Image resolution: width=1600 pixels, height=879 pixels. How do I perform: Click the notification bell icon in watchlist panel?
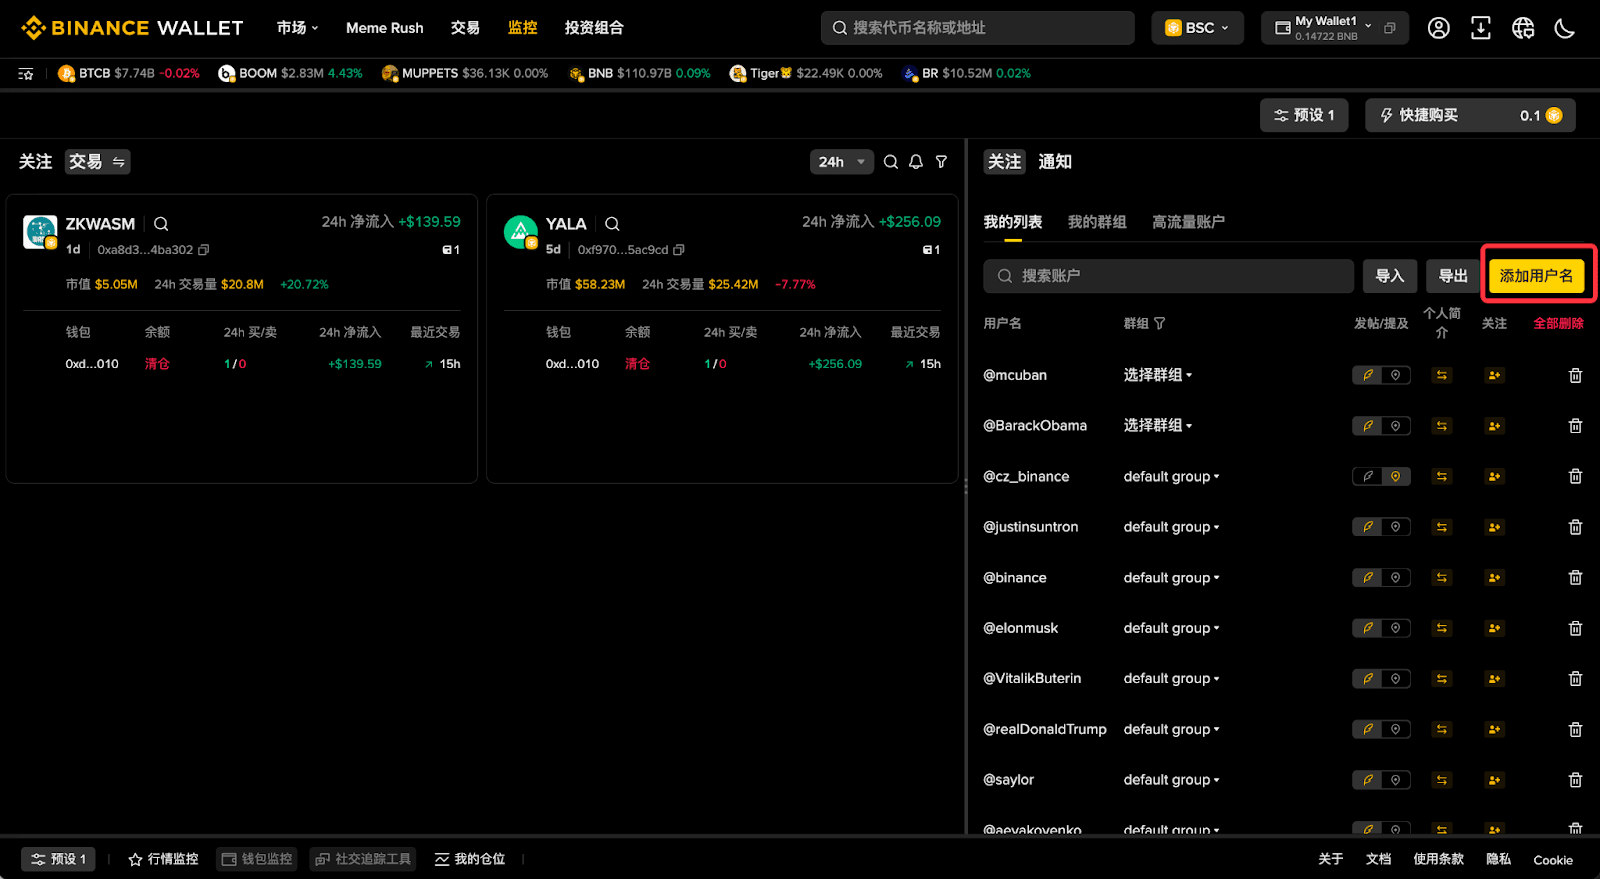[916, 162]
